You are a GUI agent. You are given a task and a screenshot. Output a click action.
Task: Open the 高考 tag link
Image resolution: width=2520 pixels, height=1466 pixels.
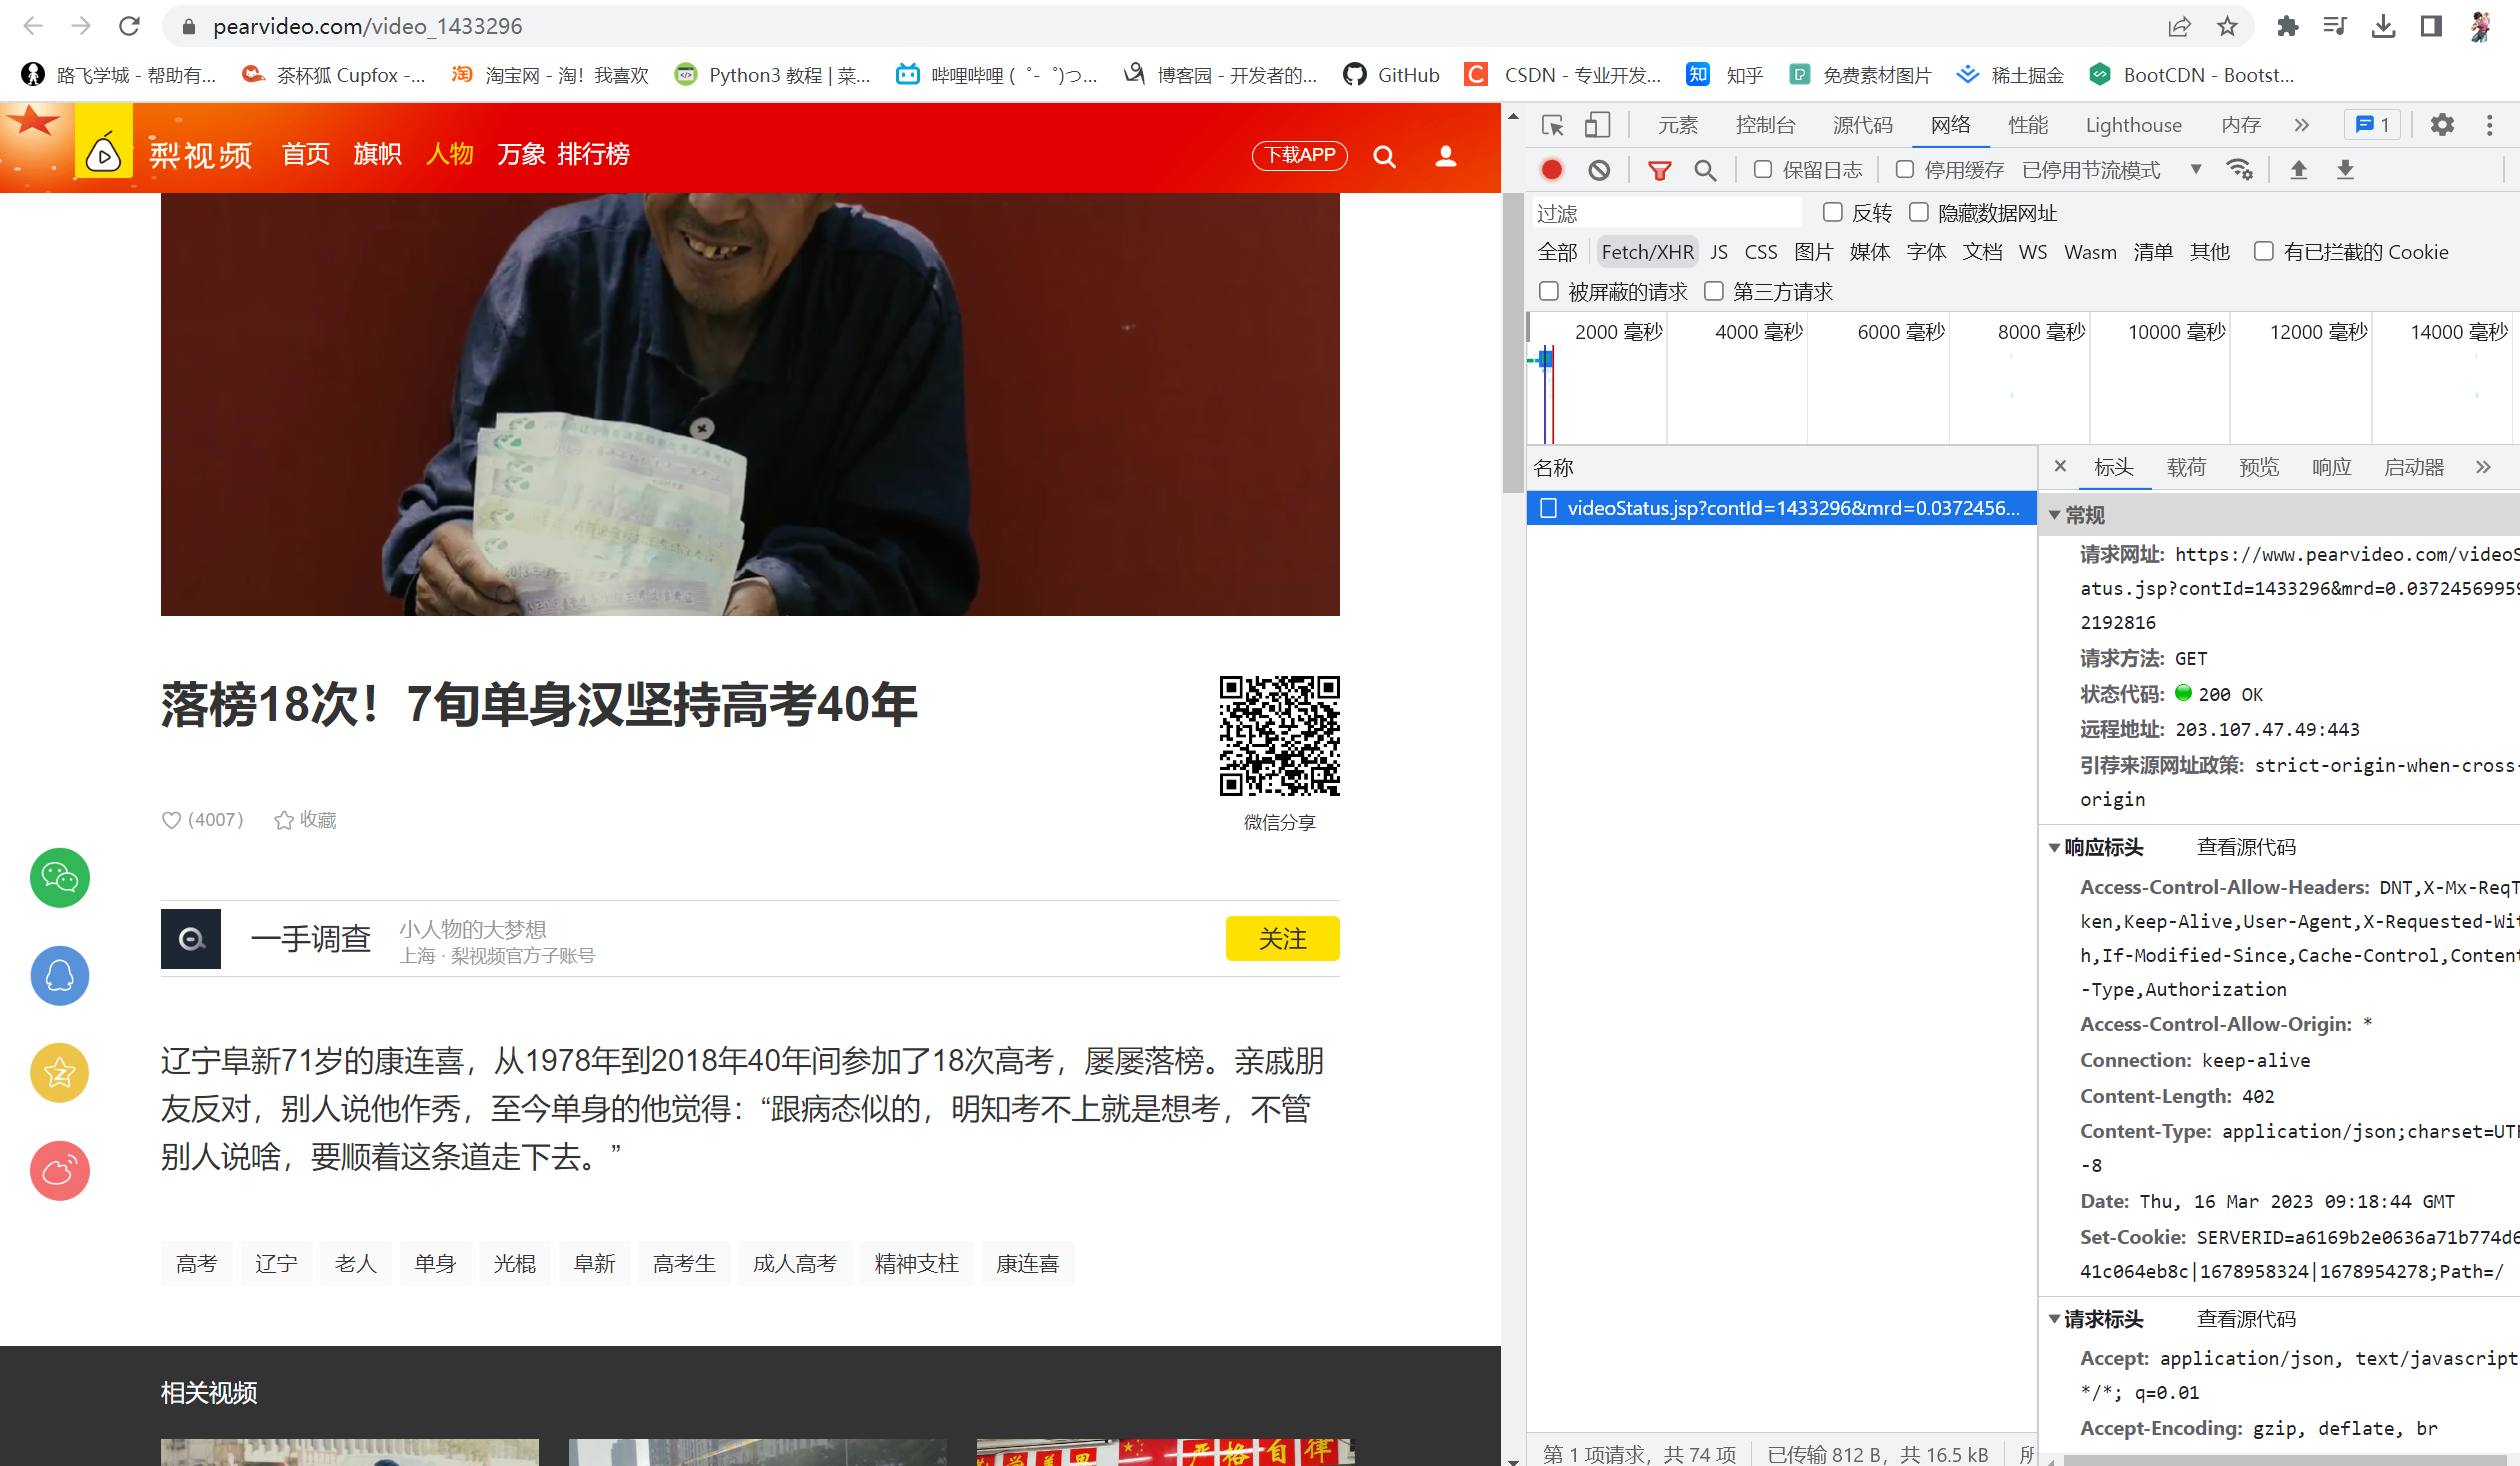click(x=196, y=1264)
